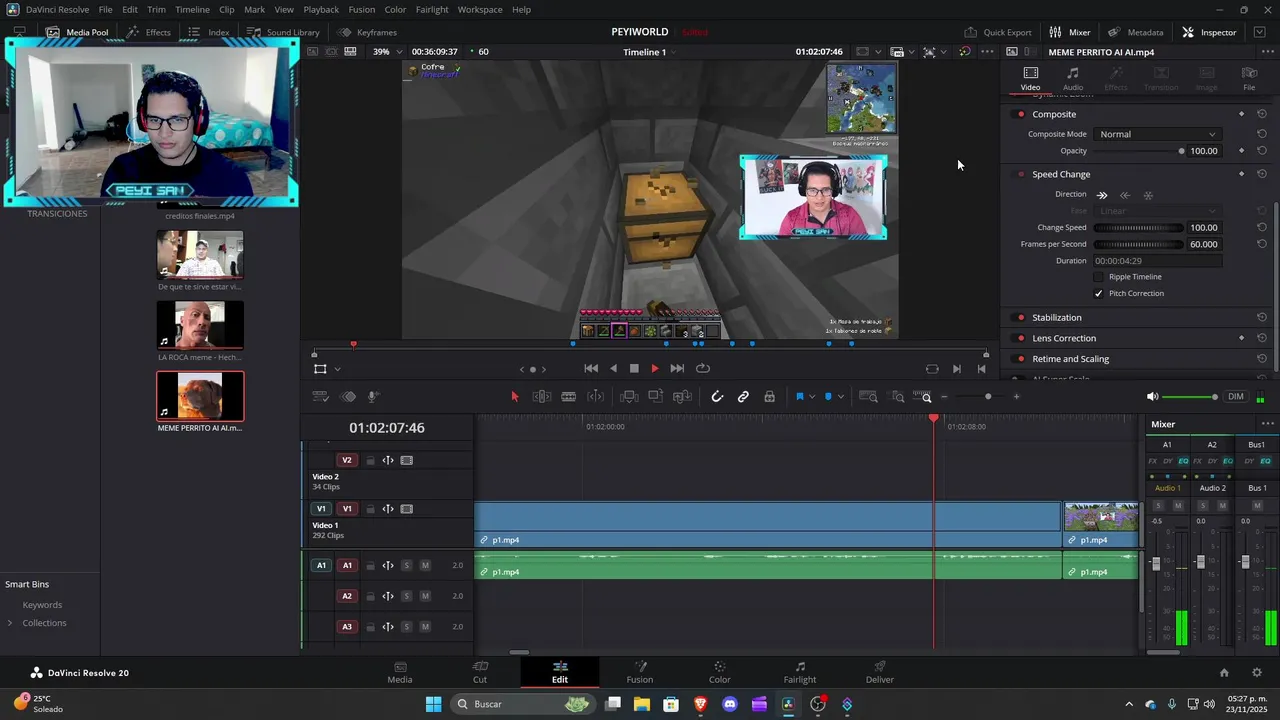Click the blue flag icon

pos(800,397)
